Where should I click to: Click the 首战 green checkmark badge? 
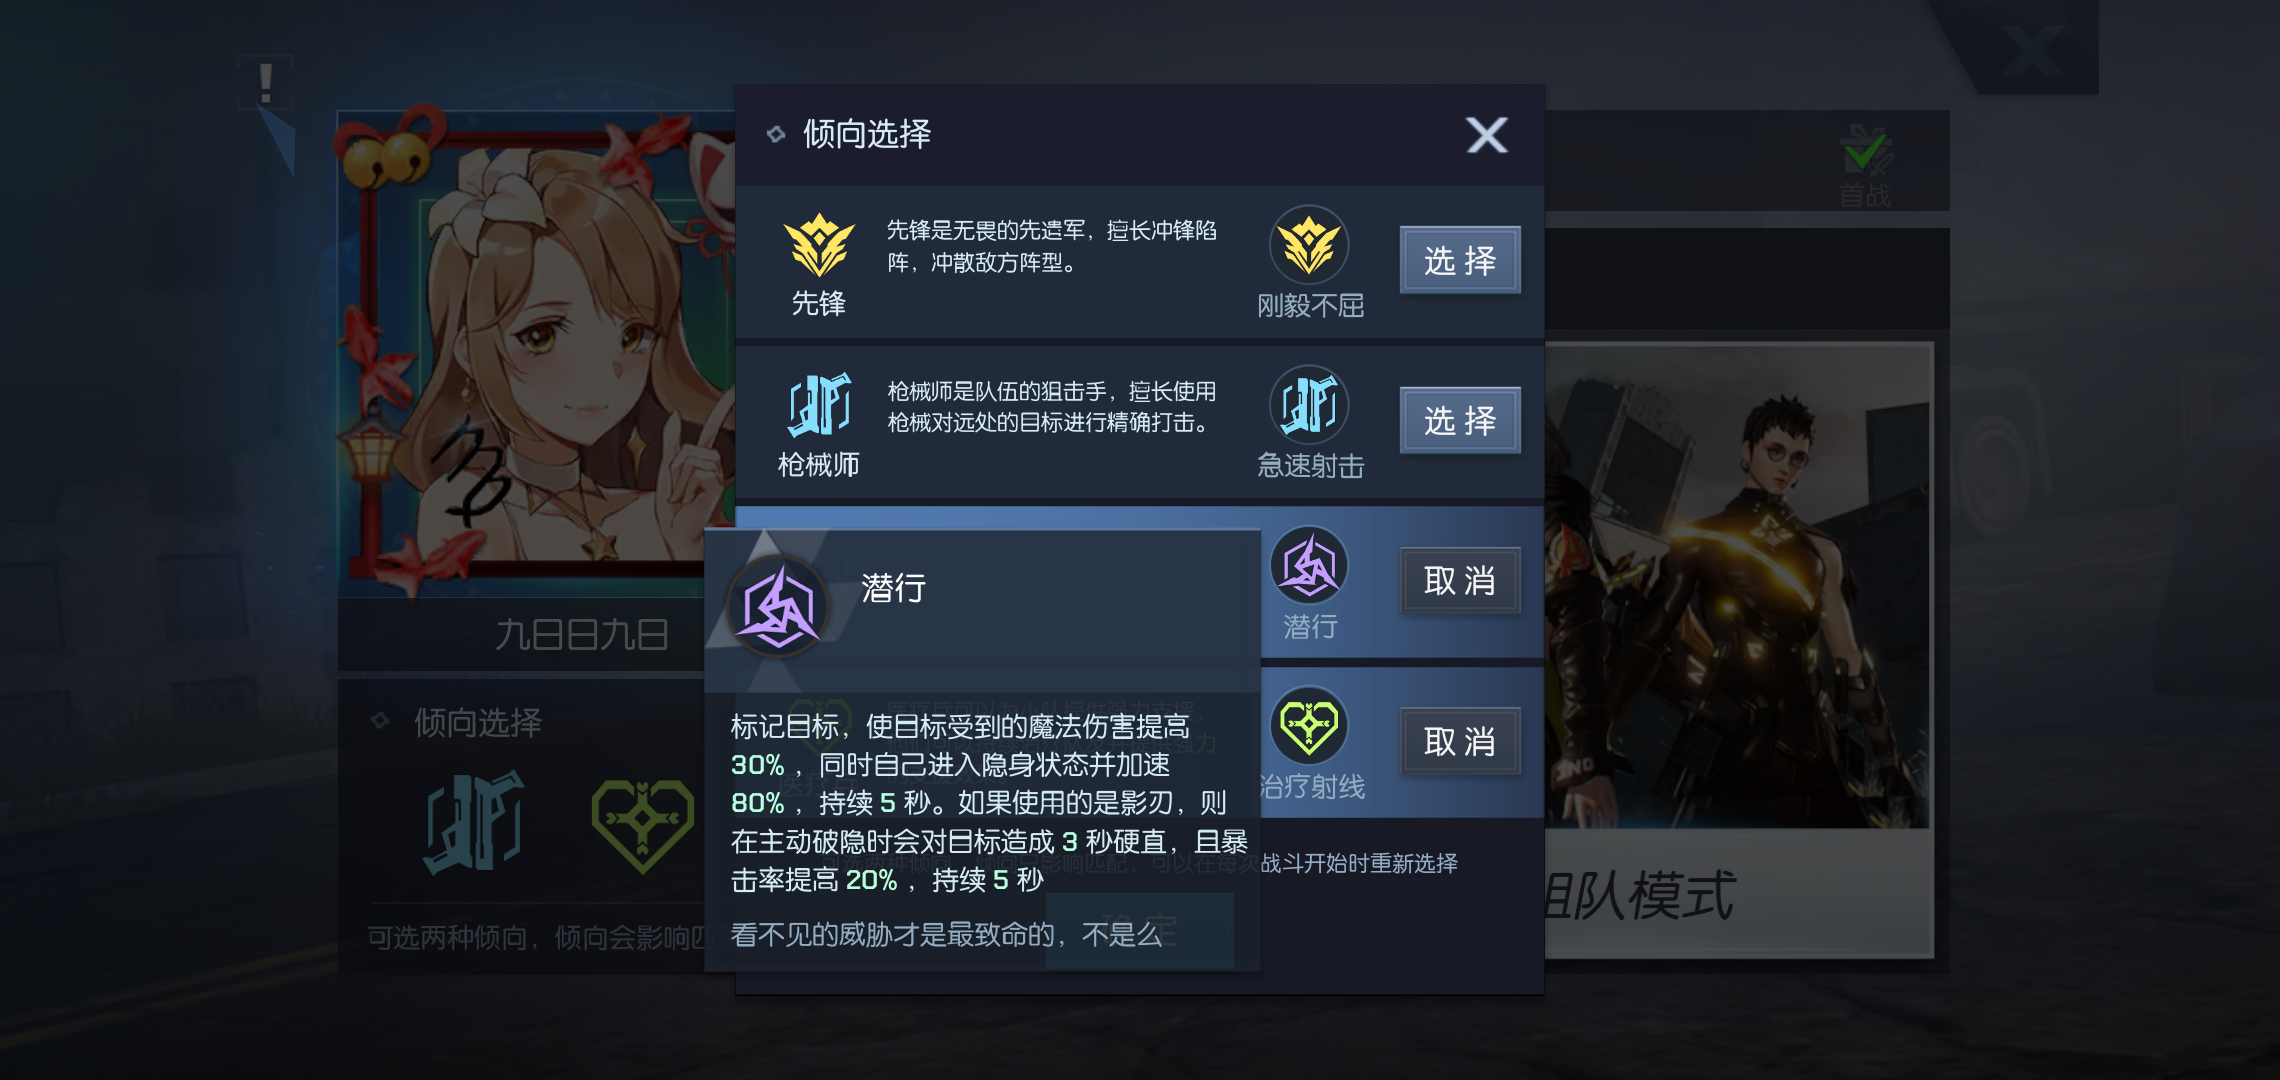[x=1865, y=165]
